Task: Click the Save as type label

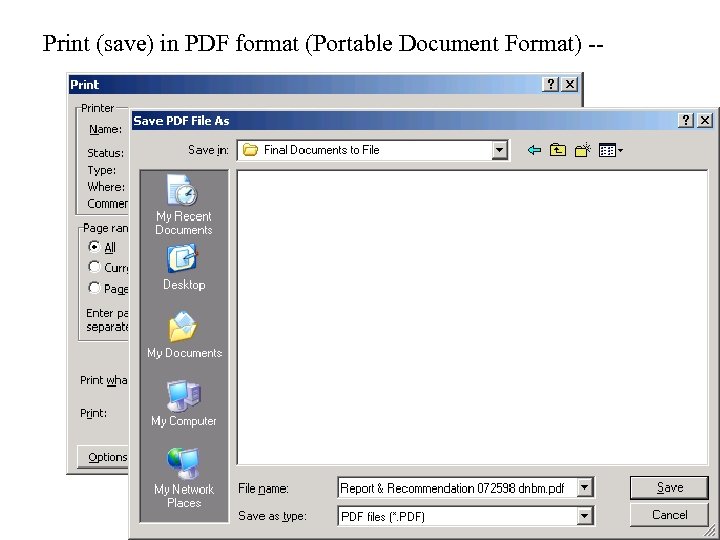Action: click(272, 517)
